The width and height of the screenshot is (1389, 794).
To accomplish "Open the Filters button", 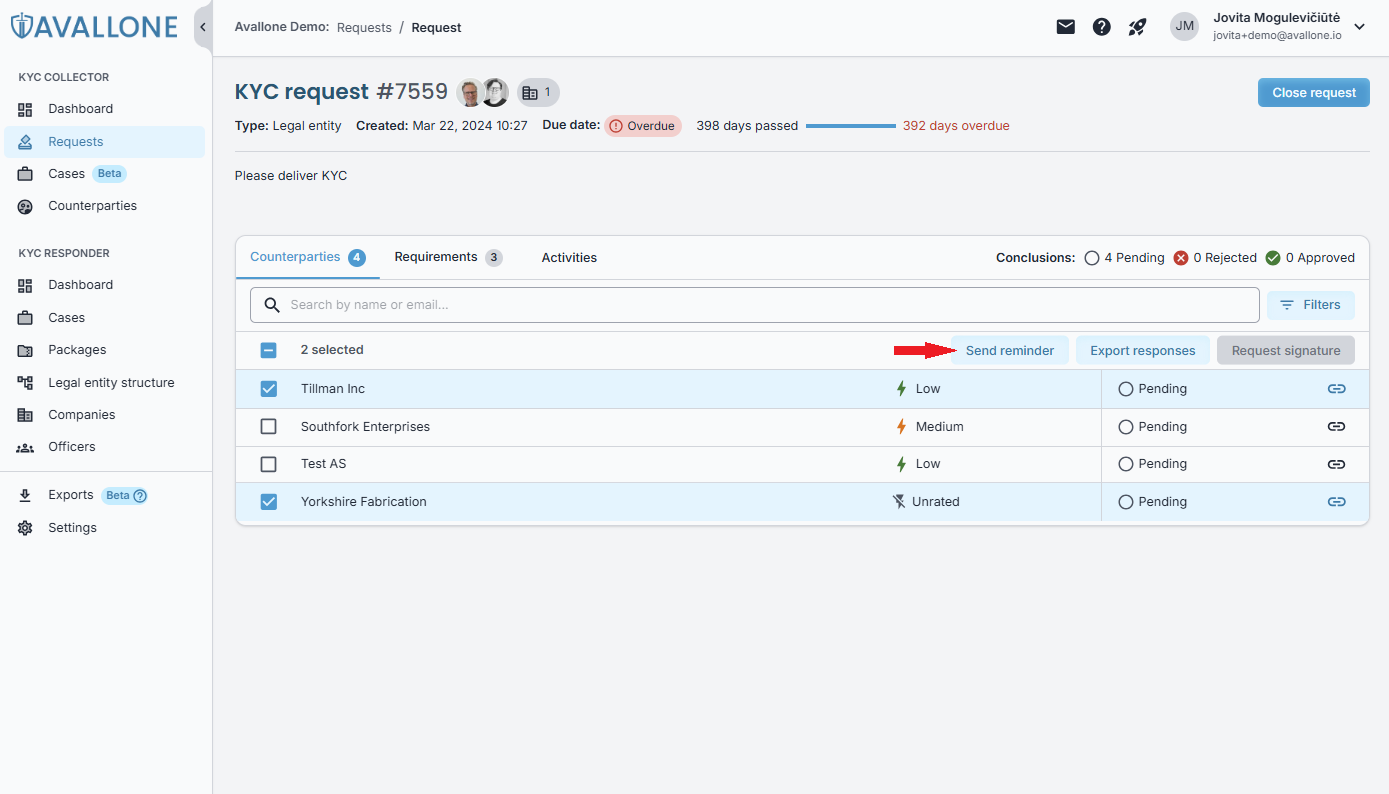I will (x=1311, y=305).
